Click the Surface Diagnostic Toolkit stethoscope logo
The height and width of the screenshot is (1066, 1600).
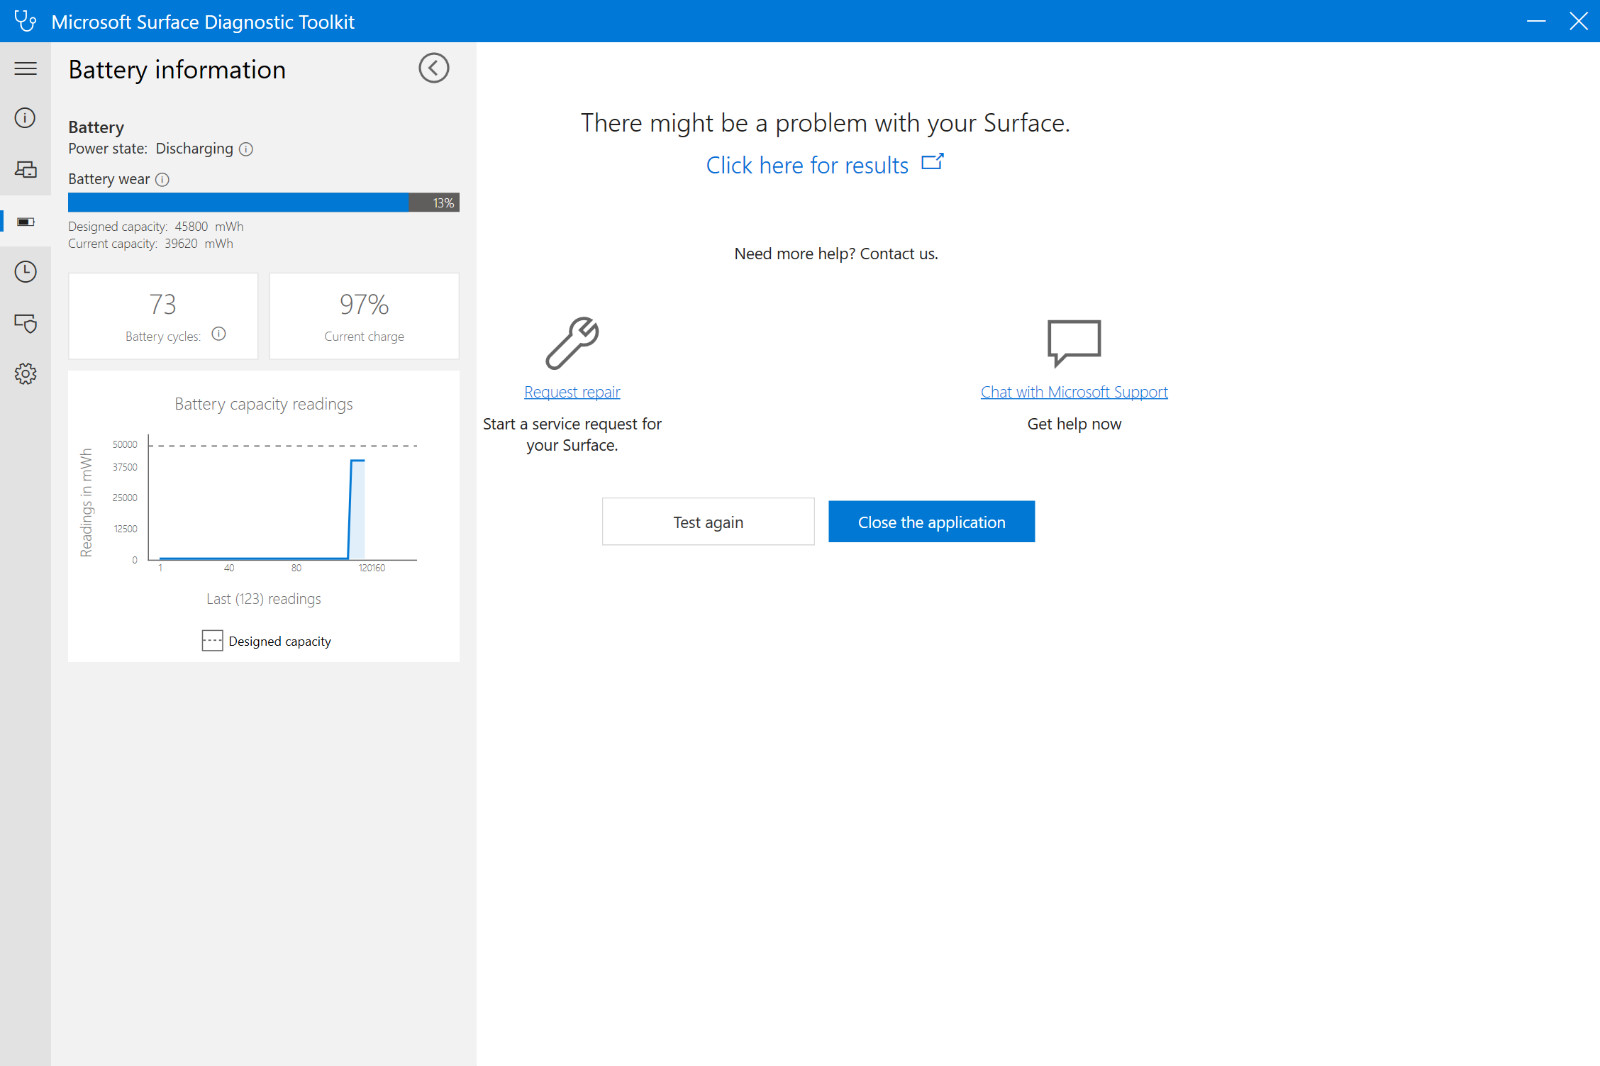click(25, 21)
